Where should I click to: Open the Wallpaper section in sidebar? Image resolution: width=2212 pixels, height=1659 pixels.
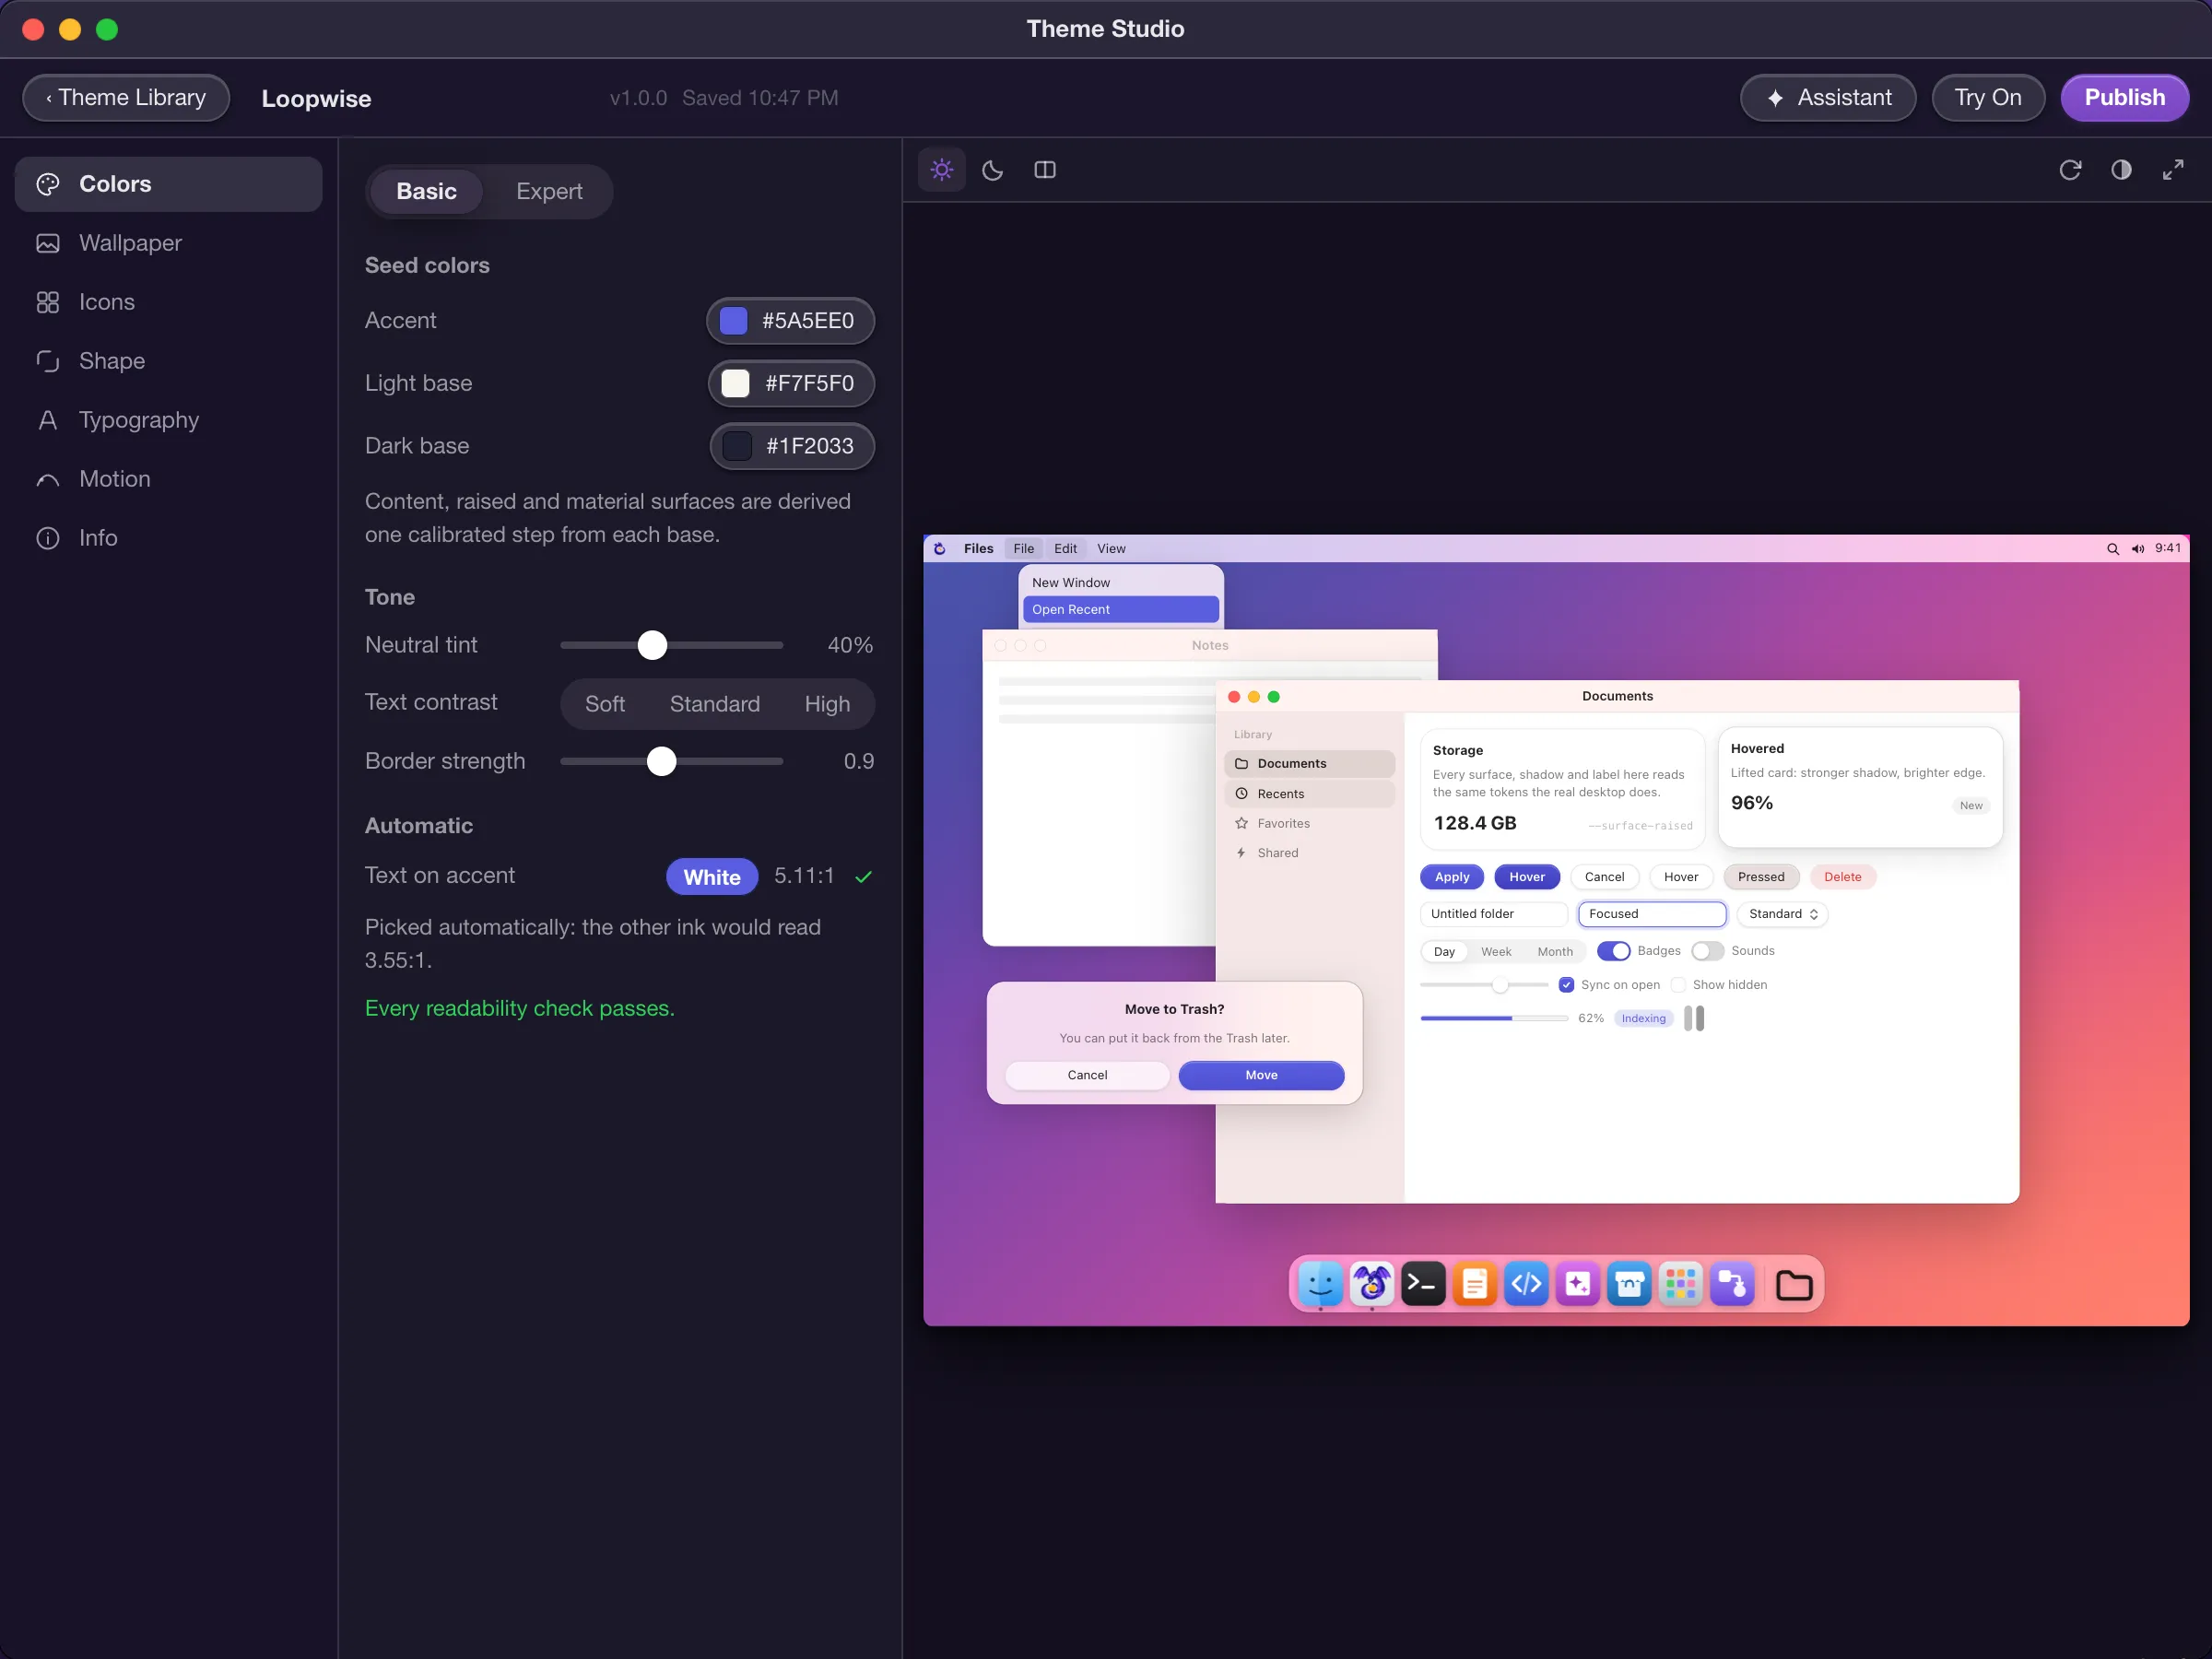click(168, 243)
